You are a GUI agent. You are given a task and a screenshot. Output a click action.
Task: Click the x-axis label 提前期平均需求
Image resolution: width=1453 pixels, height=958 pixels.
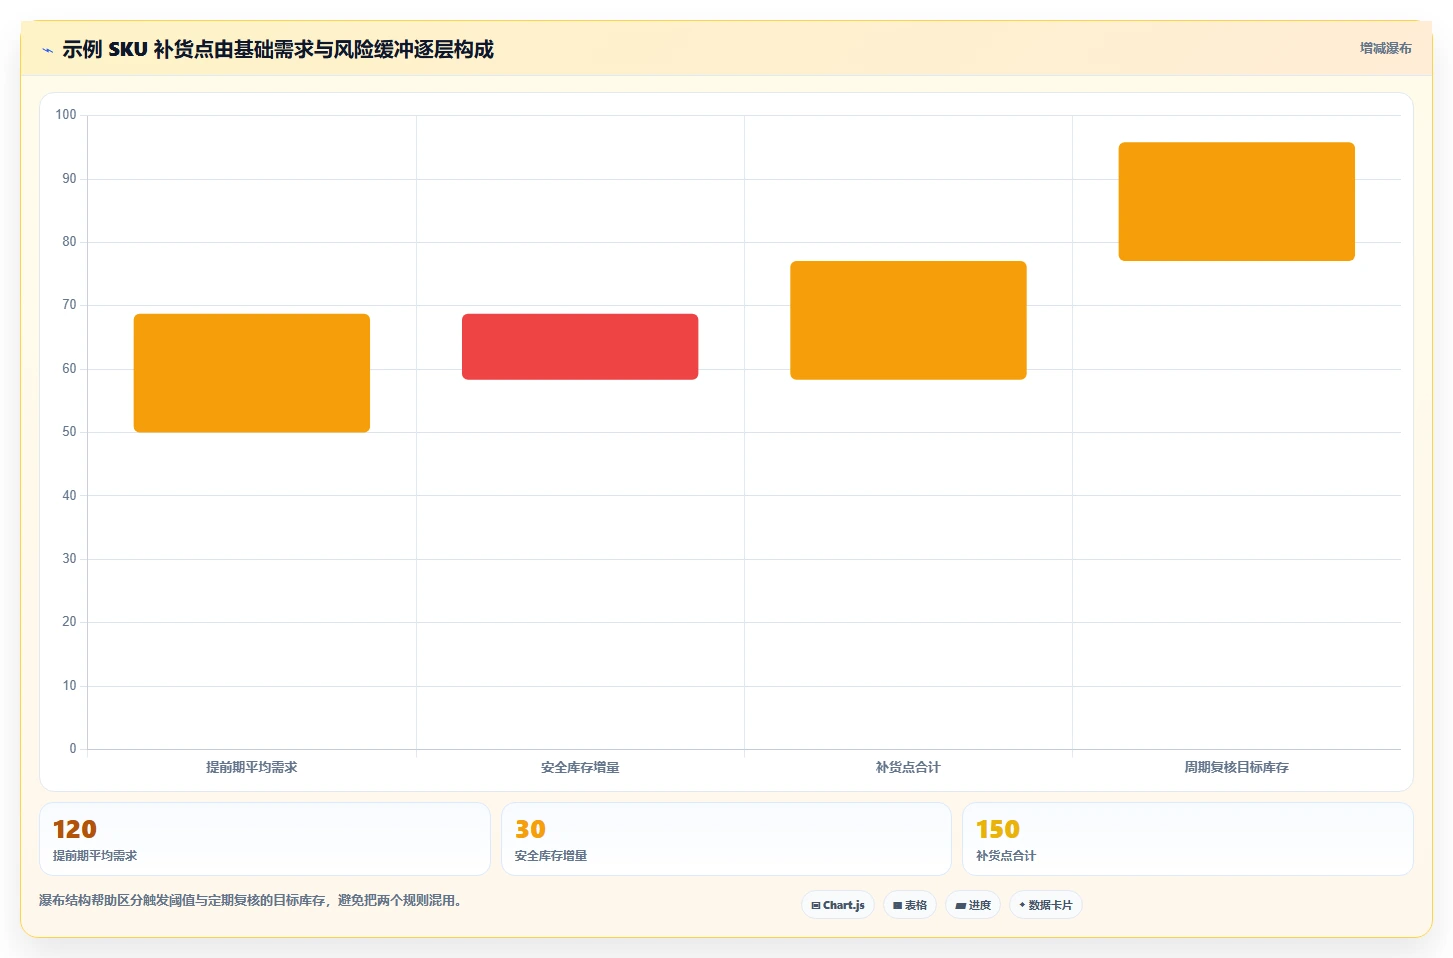coord(252,767)
